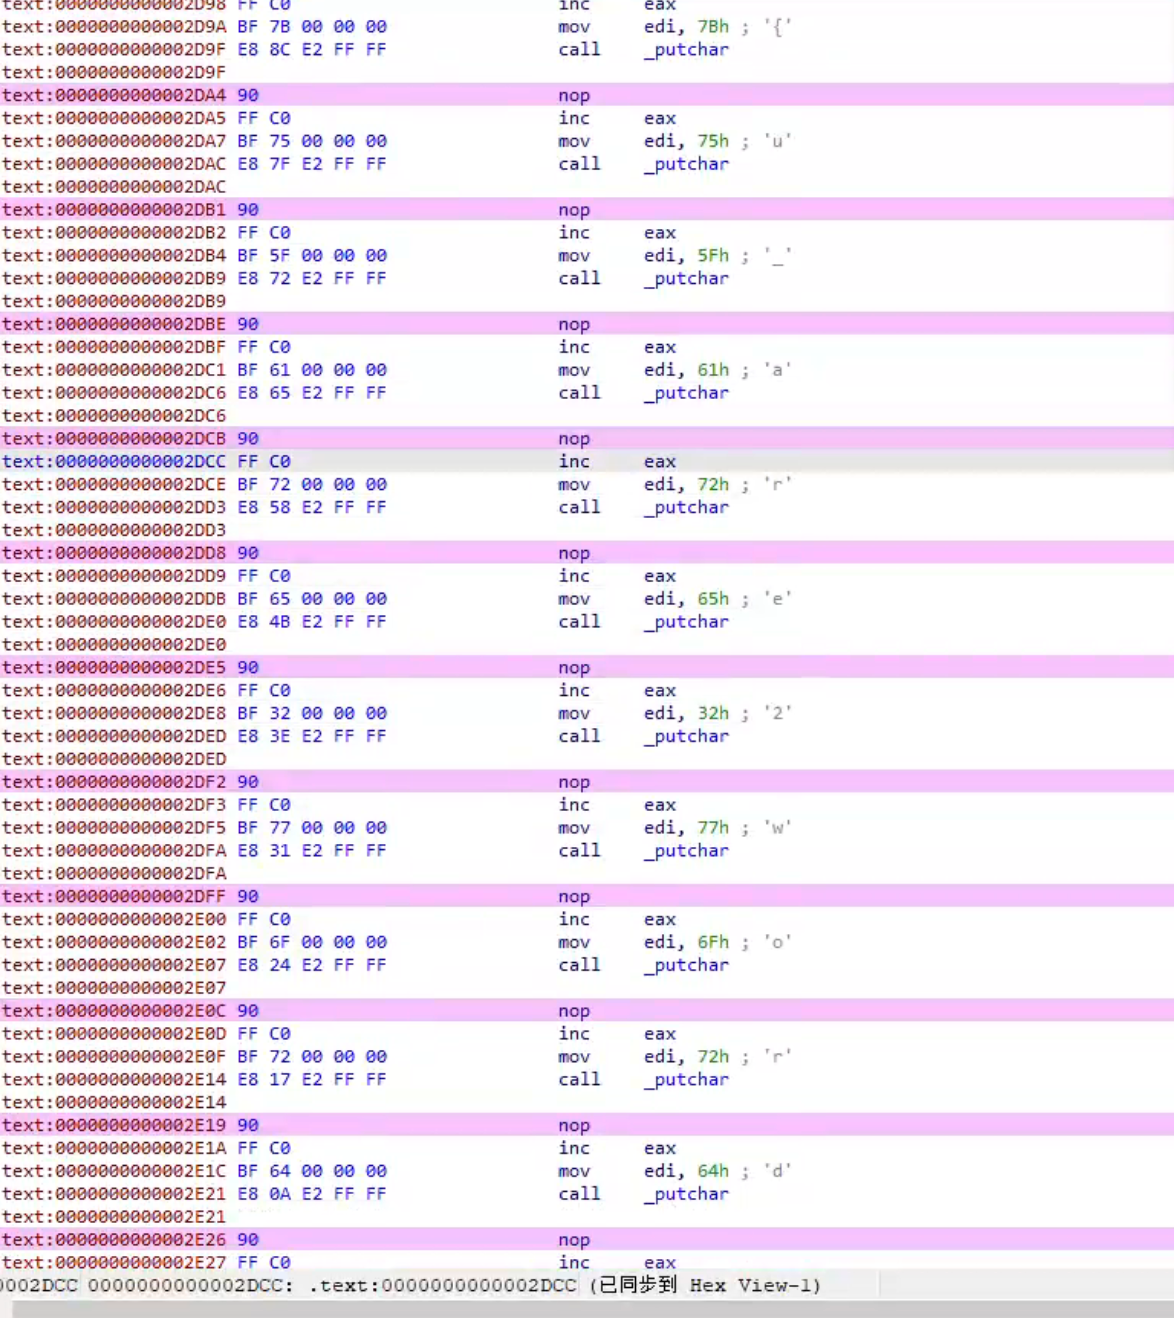Click the nop mnemonic at 2E26

coord(574,1240)
